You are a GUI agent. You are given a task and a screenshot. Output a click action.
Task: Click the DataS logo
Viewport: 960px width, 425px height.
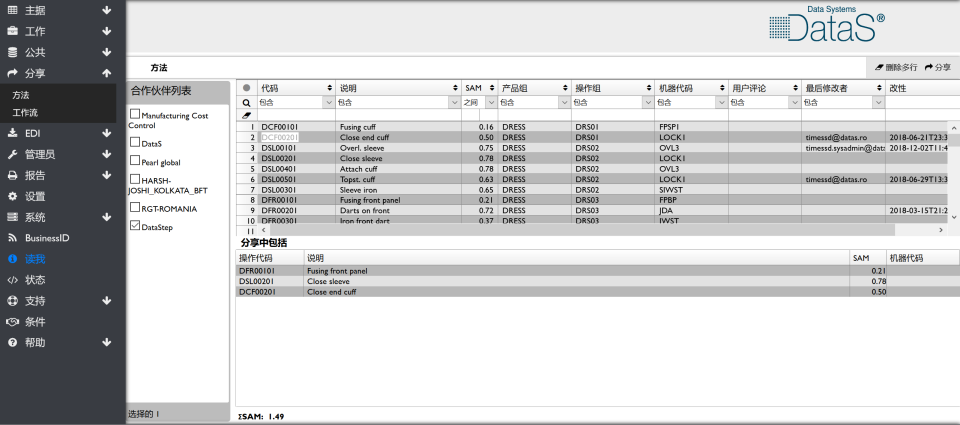tap(827, 24)
